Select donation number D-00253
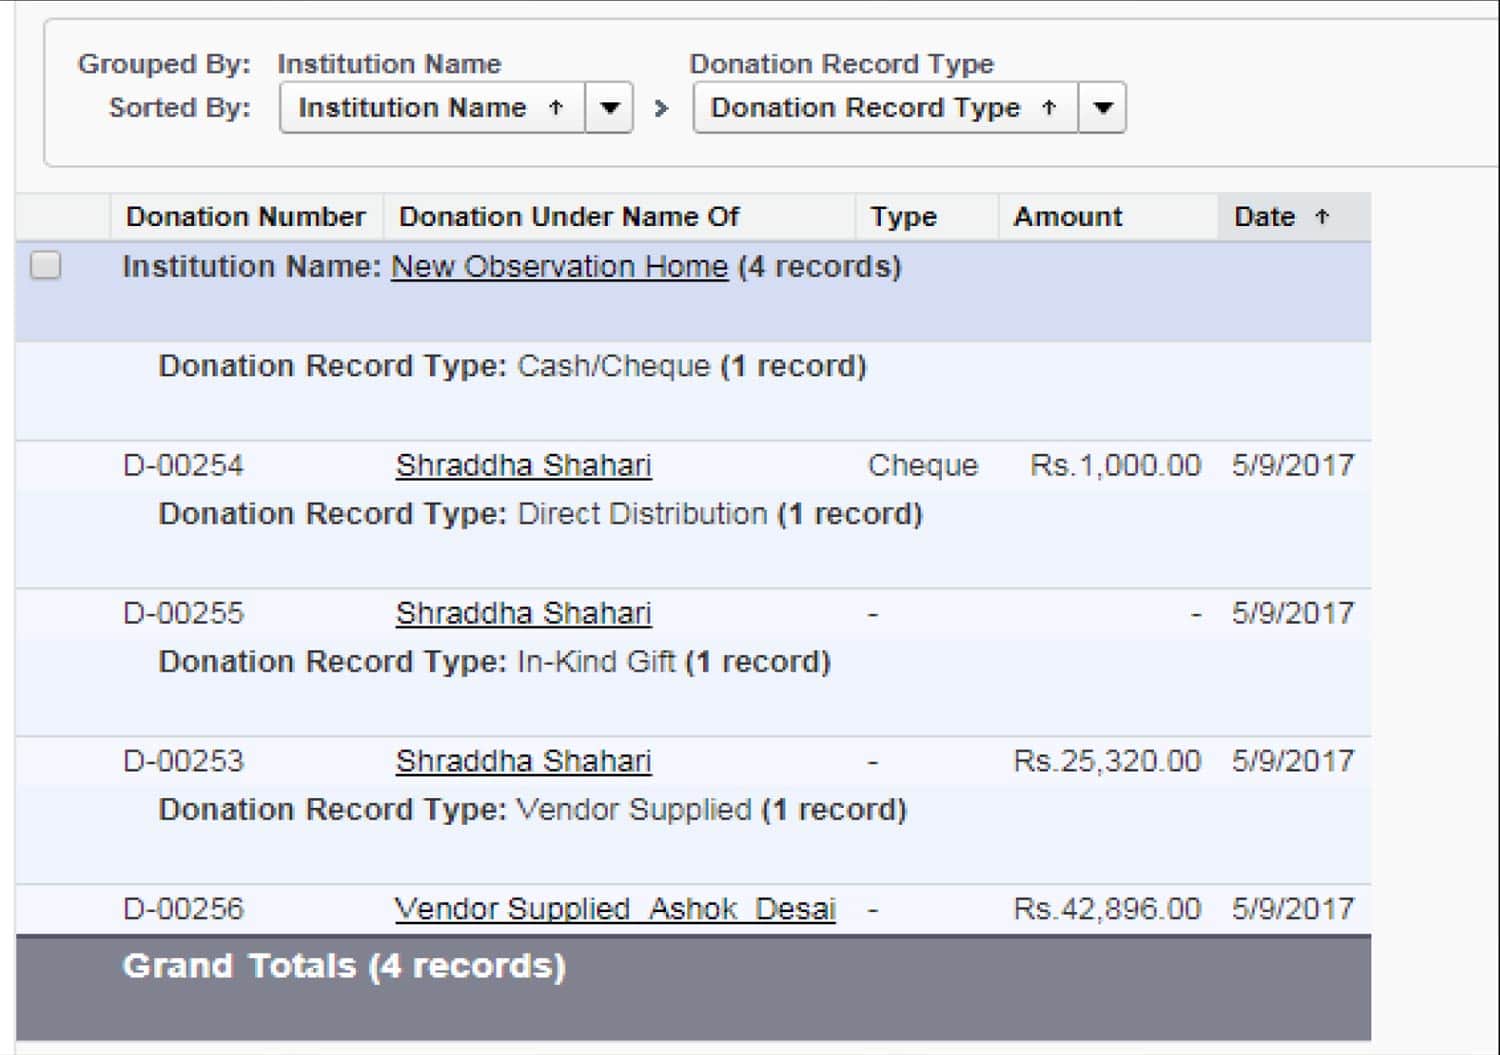 click(x=183, y=762)
